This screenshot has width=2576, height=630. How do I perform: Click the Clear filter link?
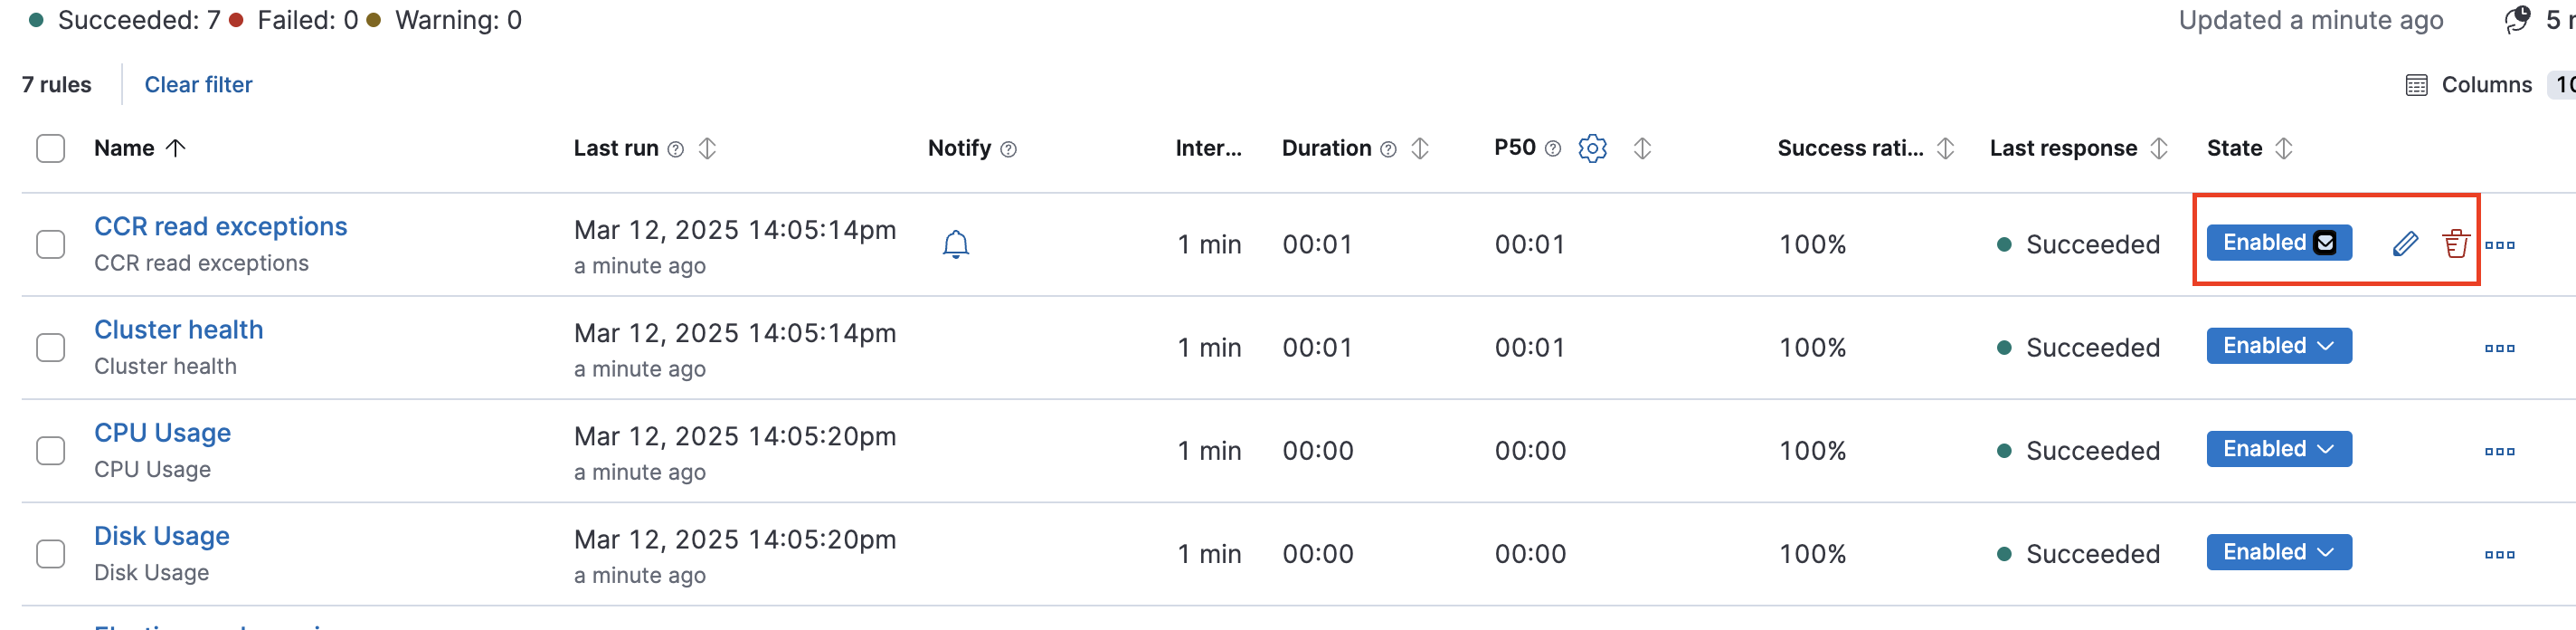pos(198,84)
